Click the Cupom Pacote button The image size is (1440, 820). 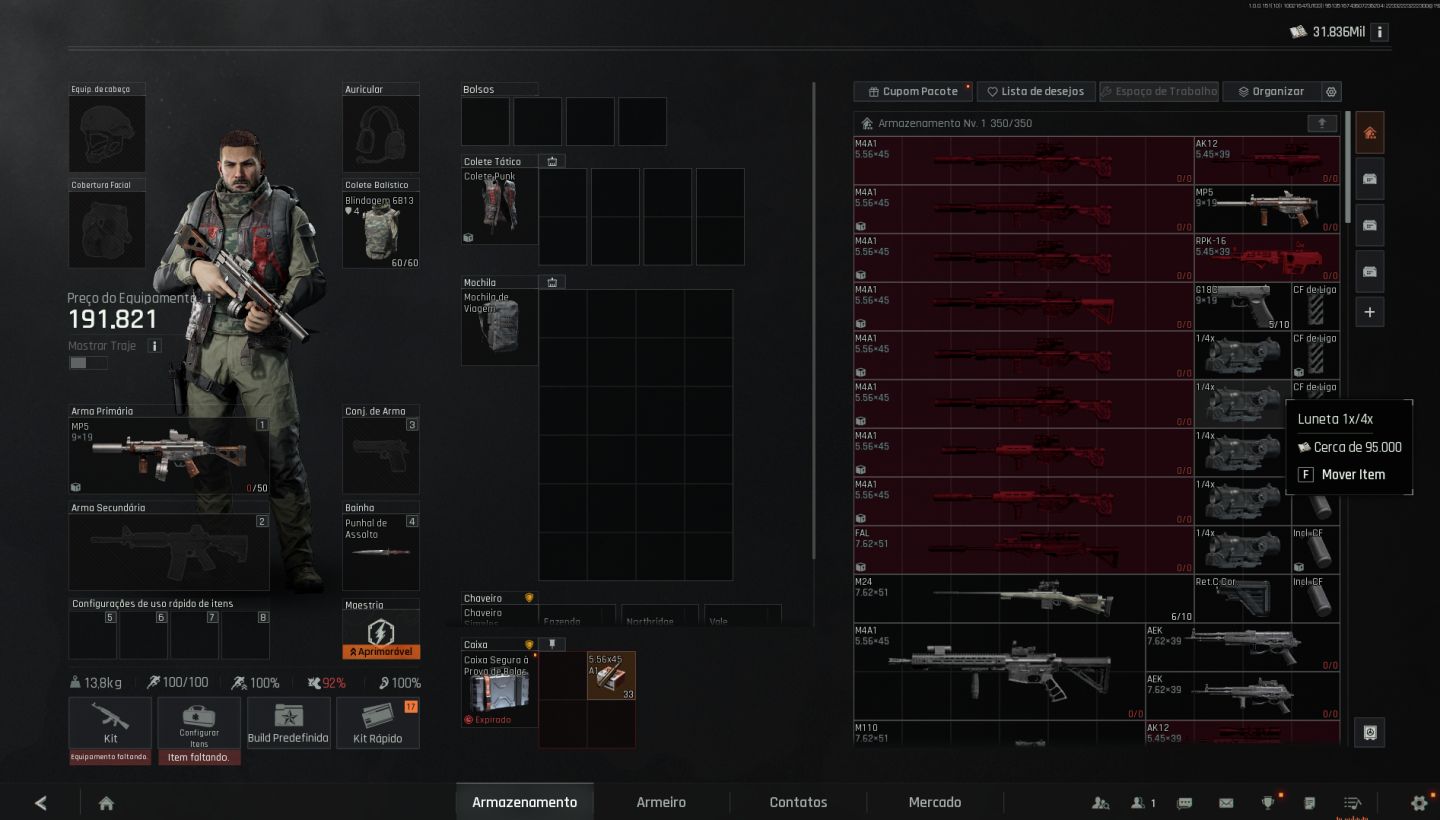coord(913,91)
